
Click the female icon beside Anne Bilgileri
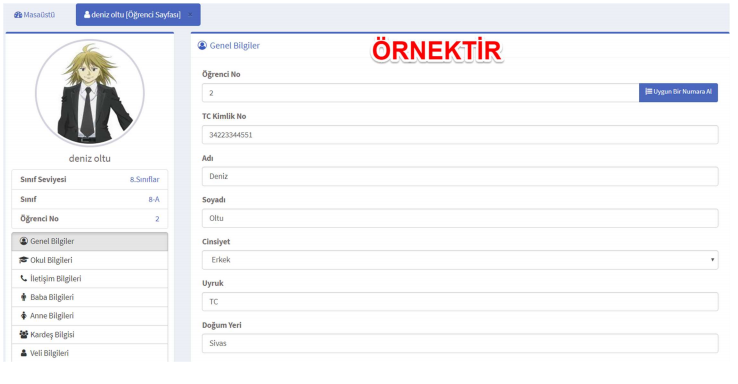click(24, 315)
